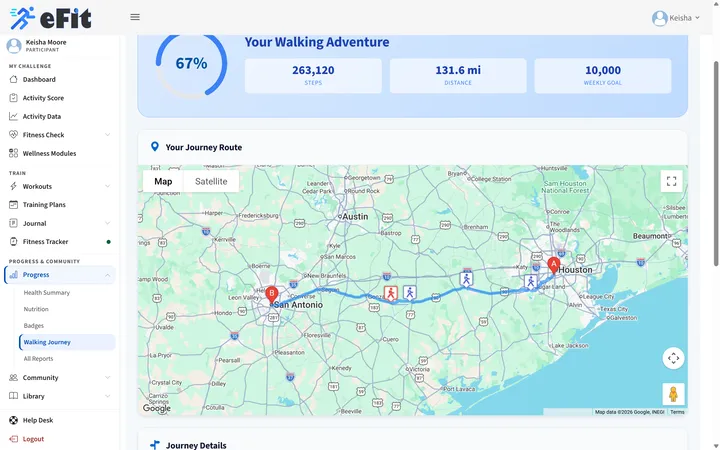720x450 pixels.
Task: Click the Training Plans calendar icon
Action: (13, 204)
